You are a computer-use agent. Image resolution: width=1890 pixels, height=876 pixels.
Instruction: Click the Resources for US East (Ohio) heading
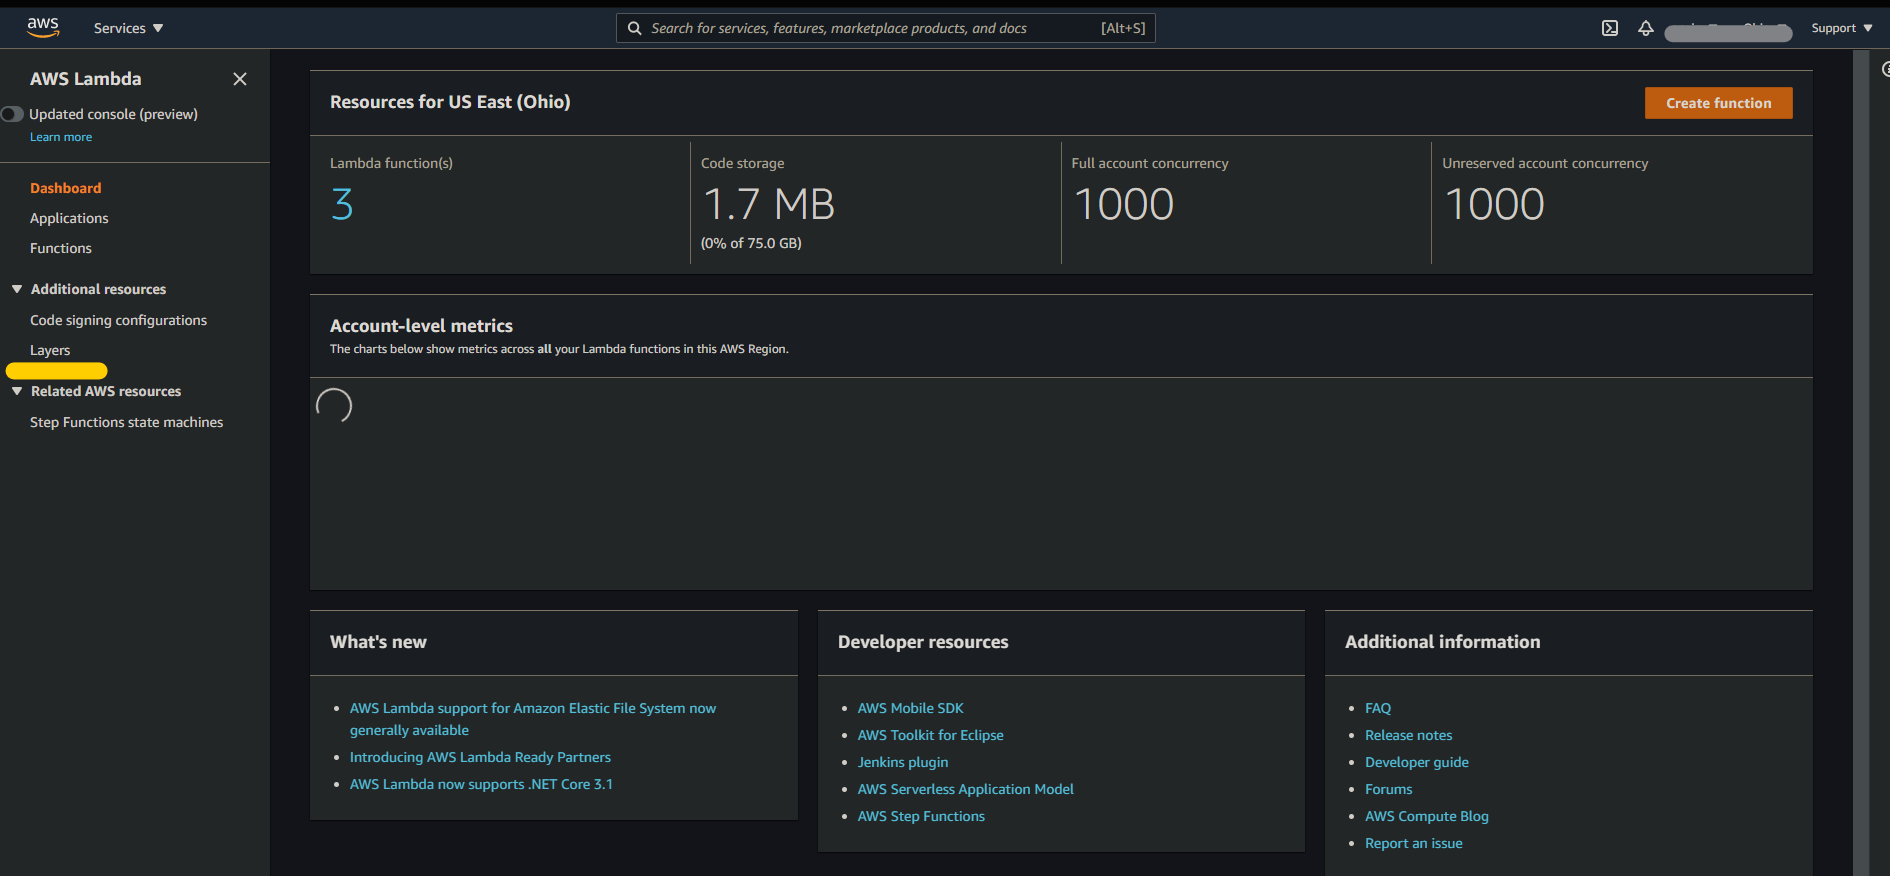[x=450, y=102]
